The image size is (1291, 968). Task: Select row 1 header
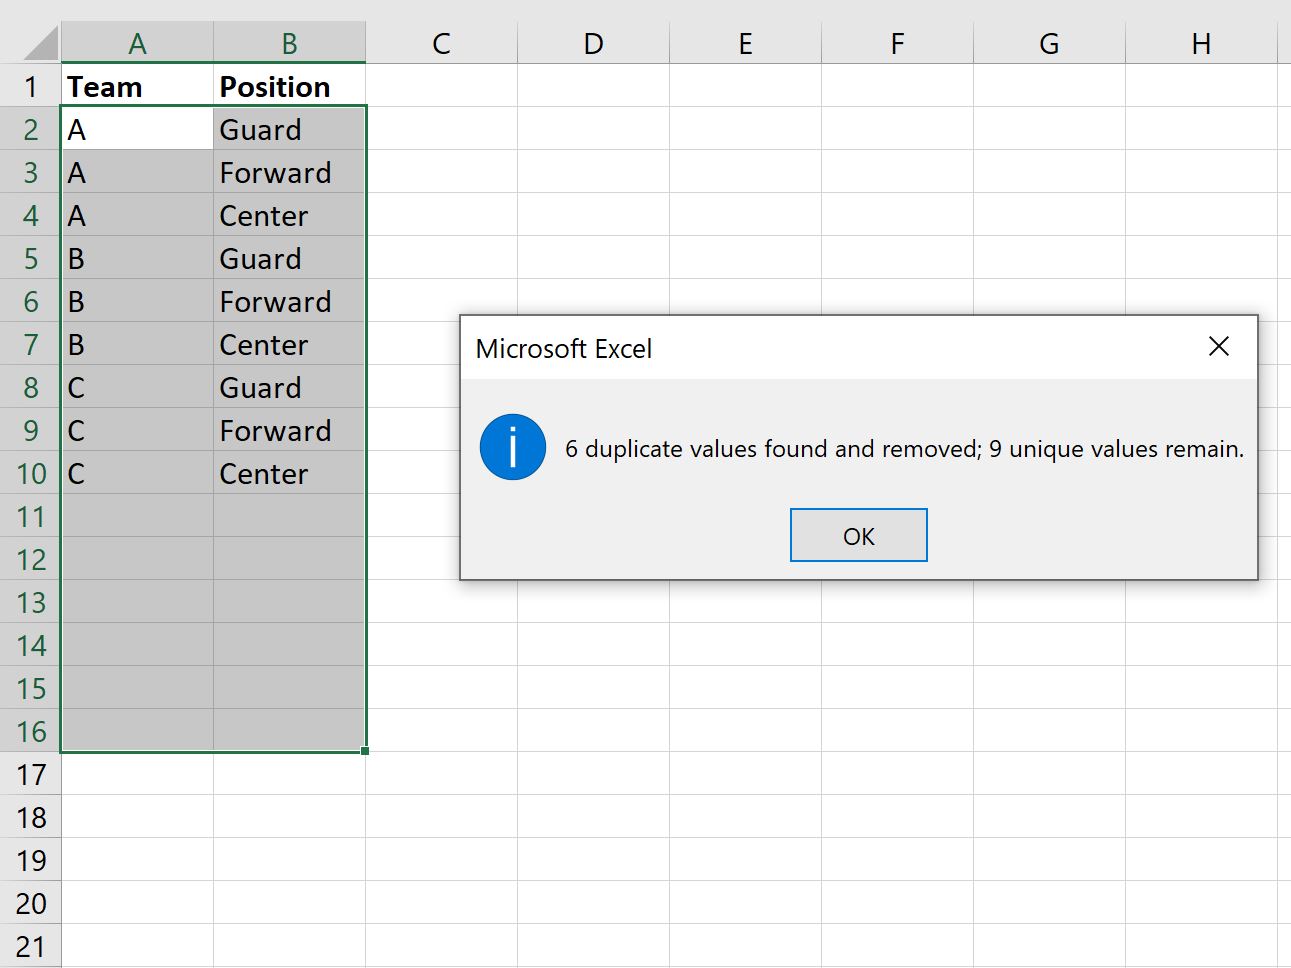tap(30, 86)
